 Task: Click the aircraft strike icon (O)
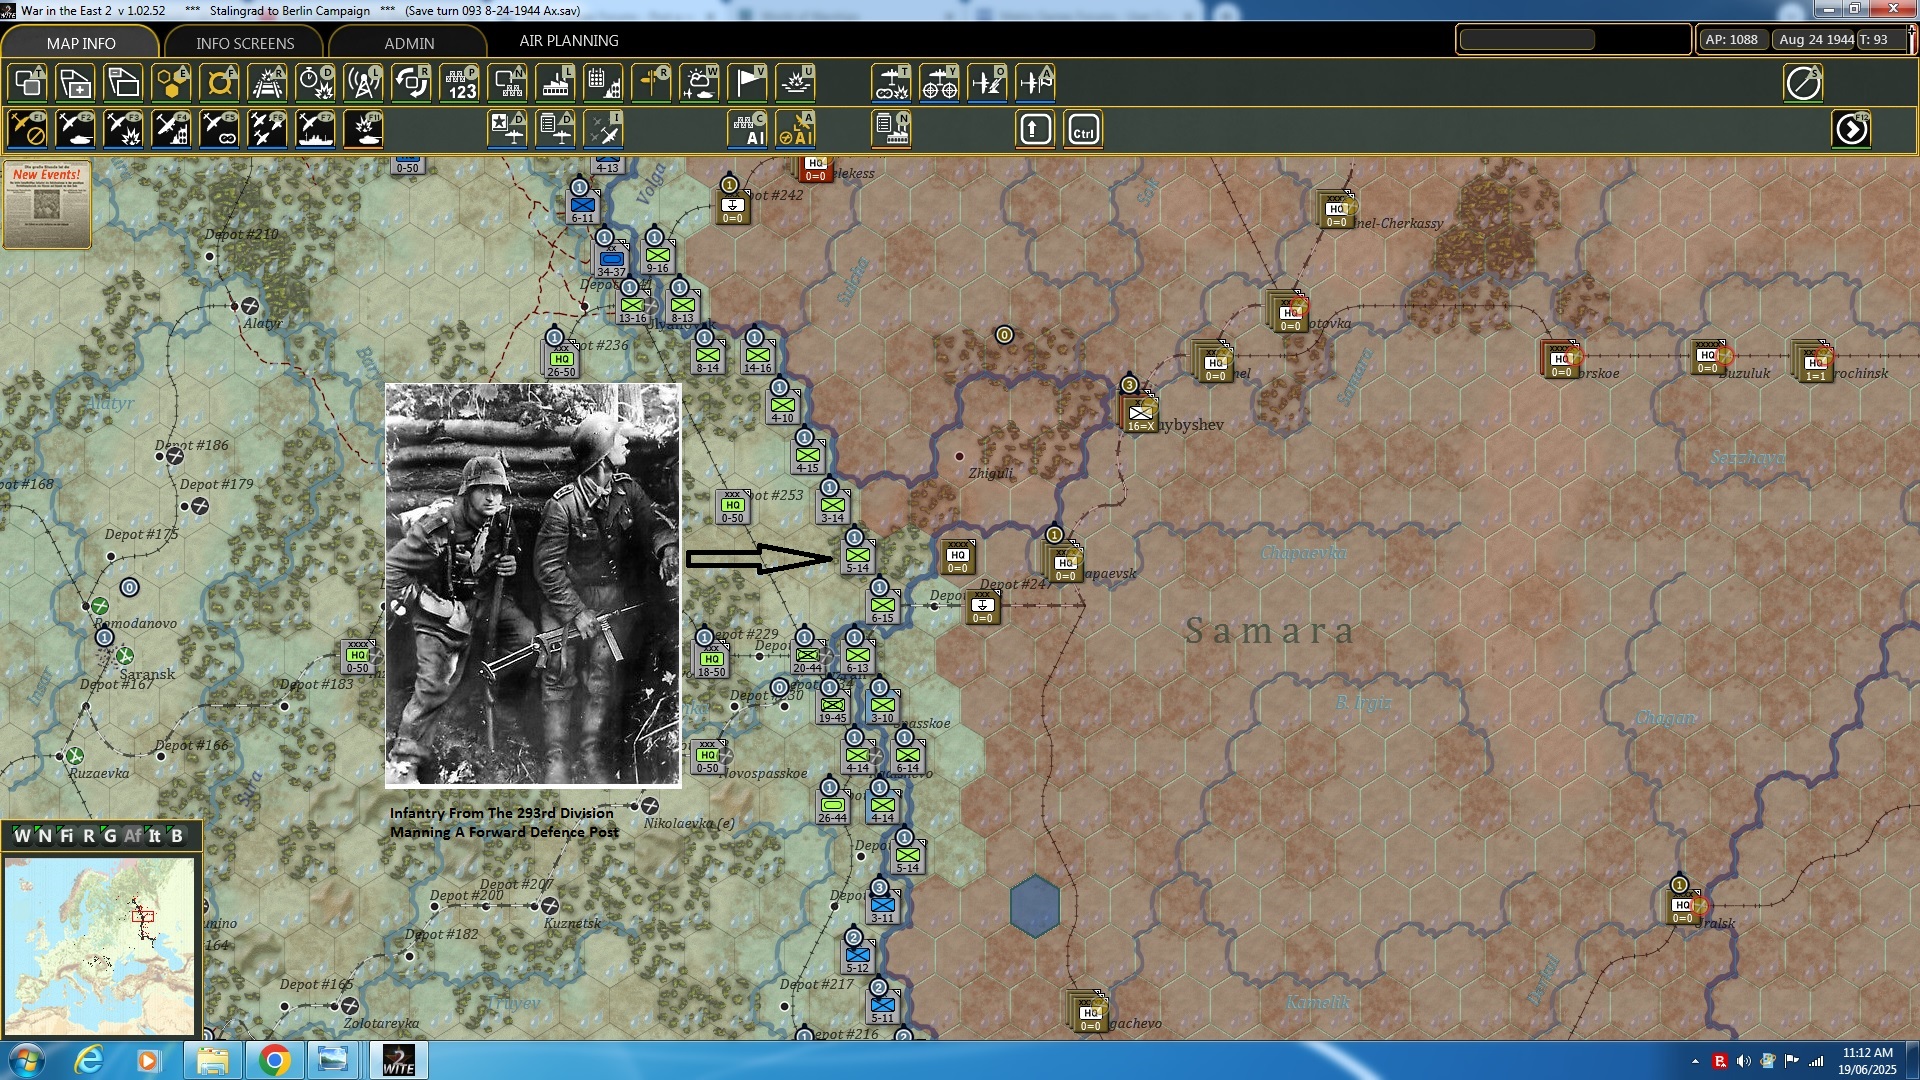(x=987, y=83)
